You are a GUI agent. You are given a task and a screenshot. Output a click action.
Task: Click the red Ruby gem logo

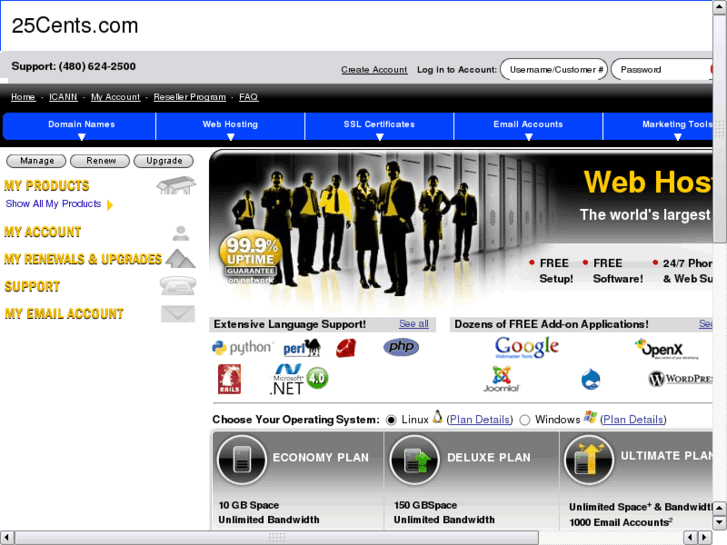tap(346, 348)
